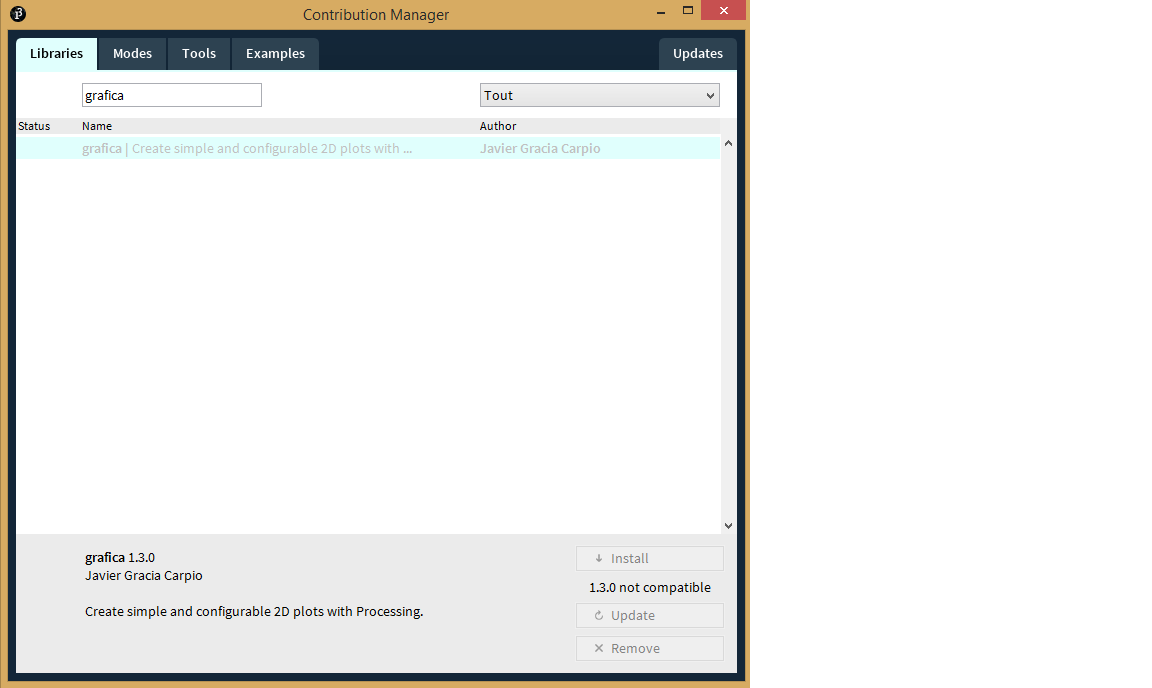Viewport: 1152px width, 688px height.
Task: Sort list by Author column header
Action: pyautogui.click(x=498, y=126)
